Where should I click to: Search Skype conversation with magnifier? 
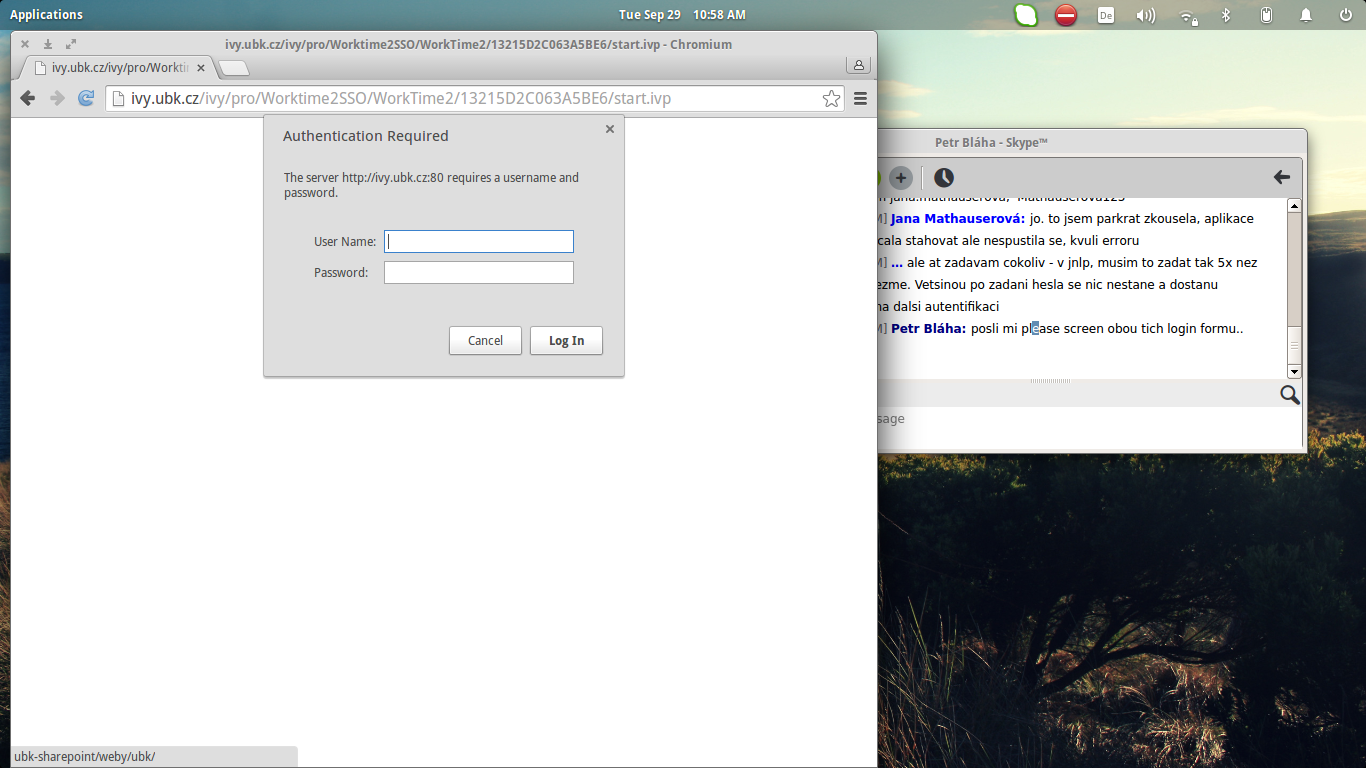1290,395
